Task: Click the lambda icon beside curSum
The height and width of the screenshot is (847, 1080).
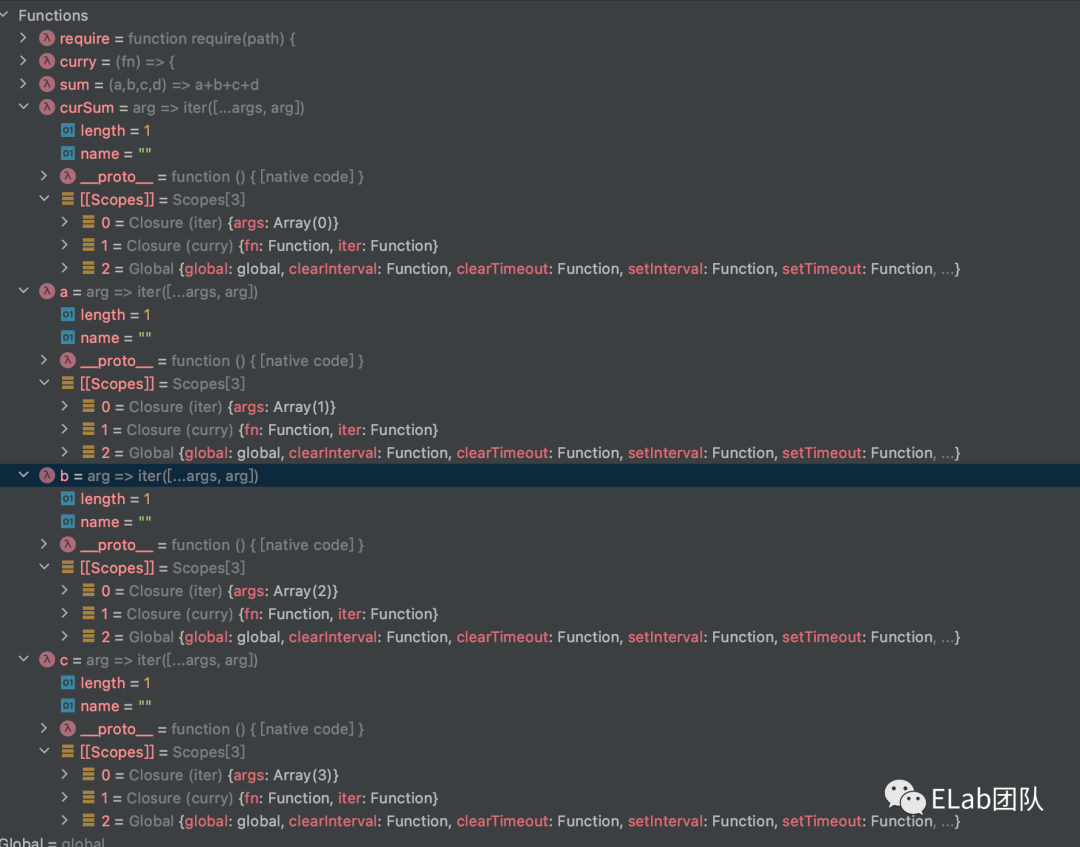Action: point(47,107)
